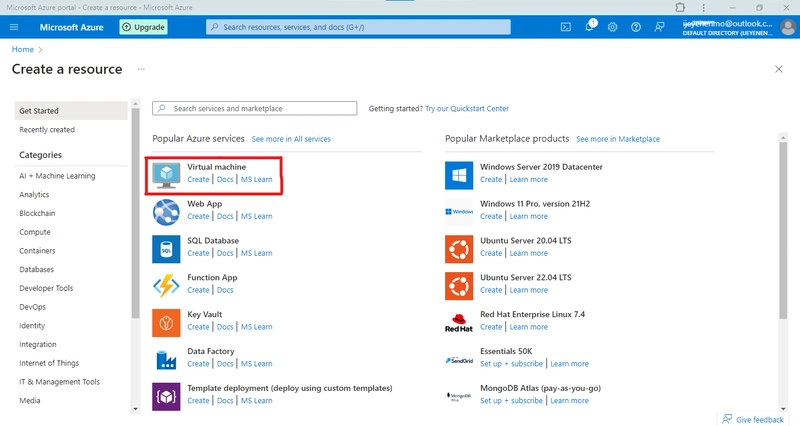Open the Blockchain category
The height and width of the screenshot is (426, 800).
(x=37, y=213)
